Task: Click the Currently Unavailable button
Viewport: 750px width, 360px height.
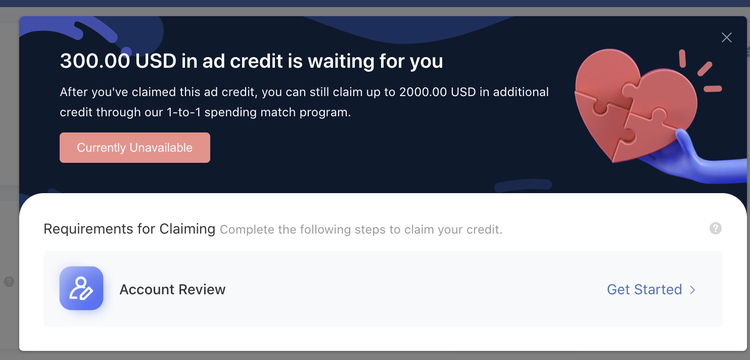Action: (x=135, y=148)
